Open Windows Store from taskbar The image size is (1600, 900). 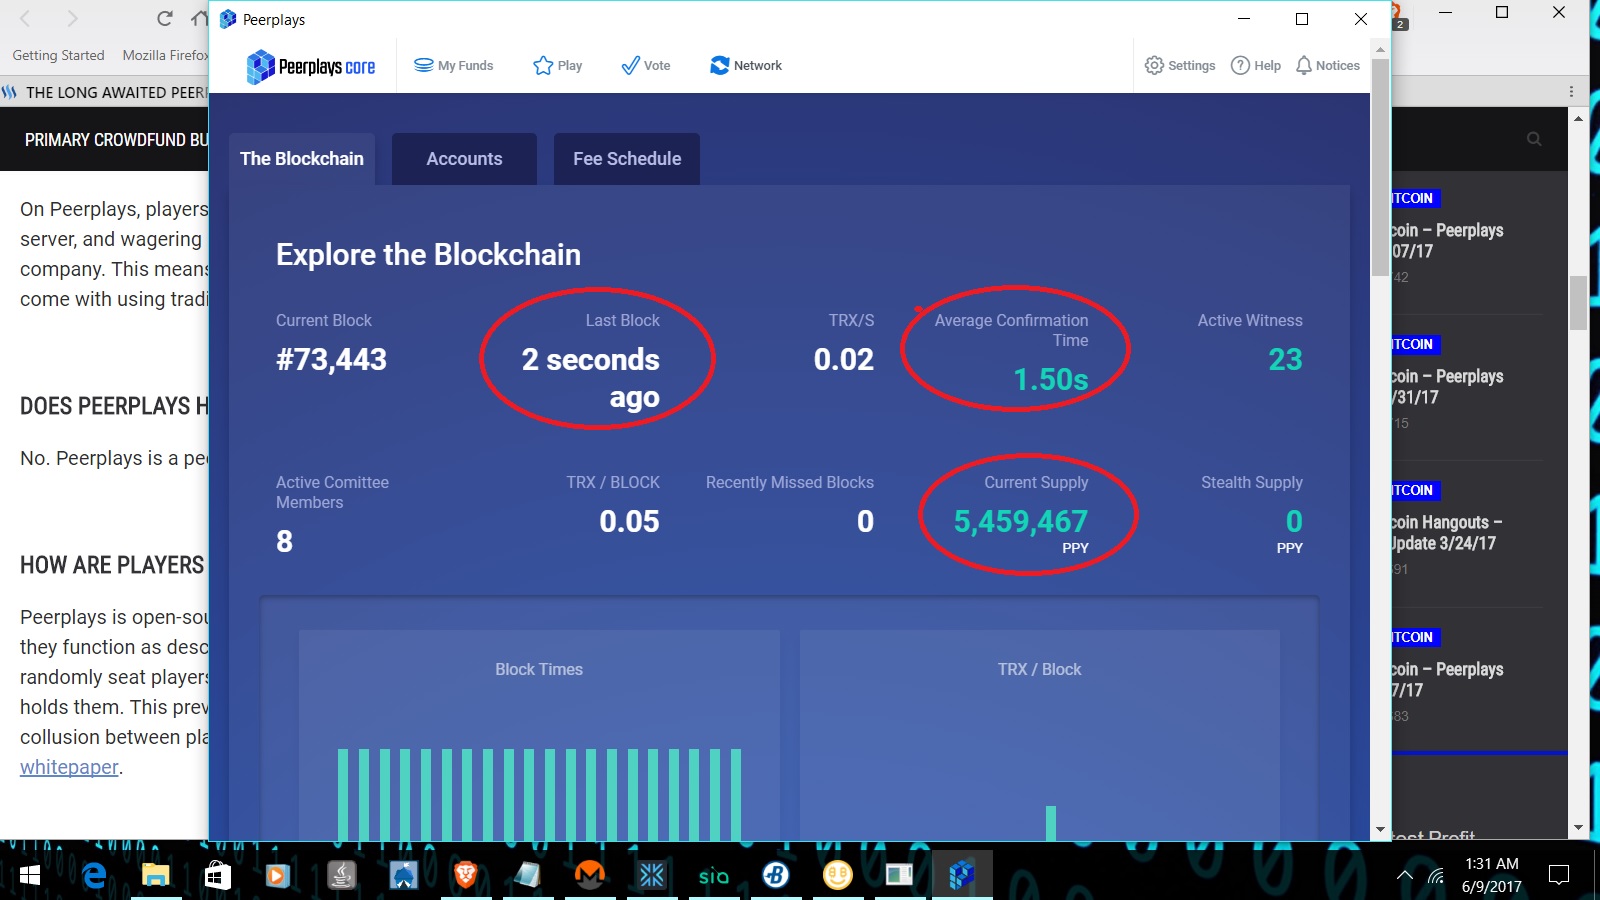click(x=217, y=876)
